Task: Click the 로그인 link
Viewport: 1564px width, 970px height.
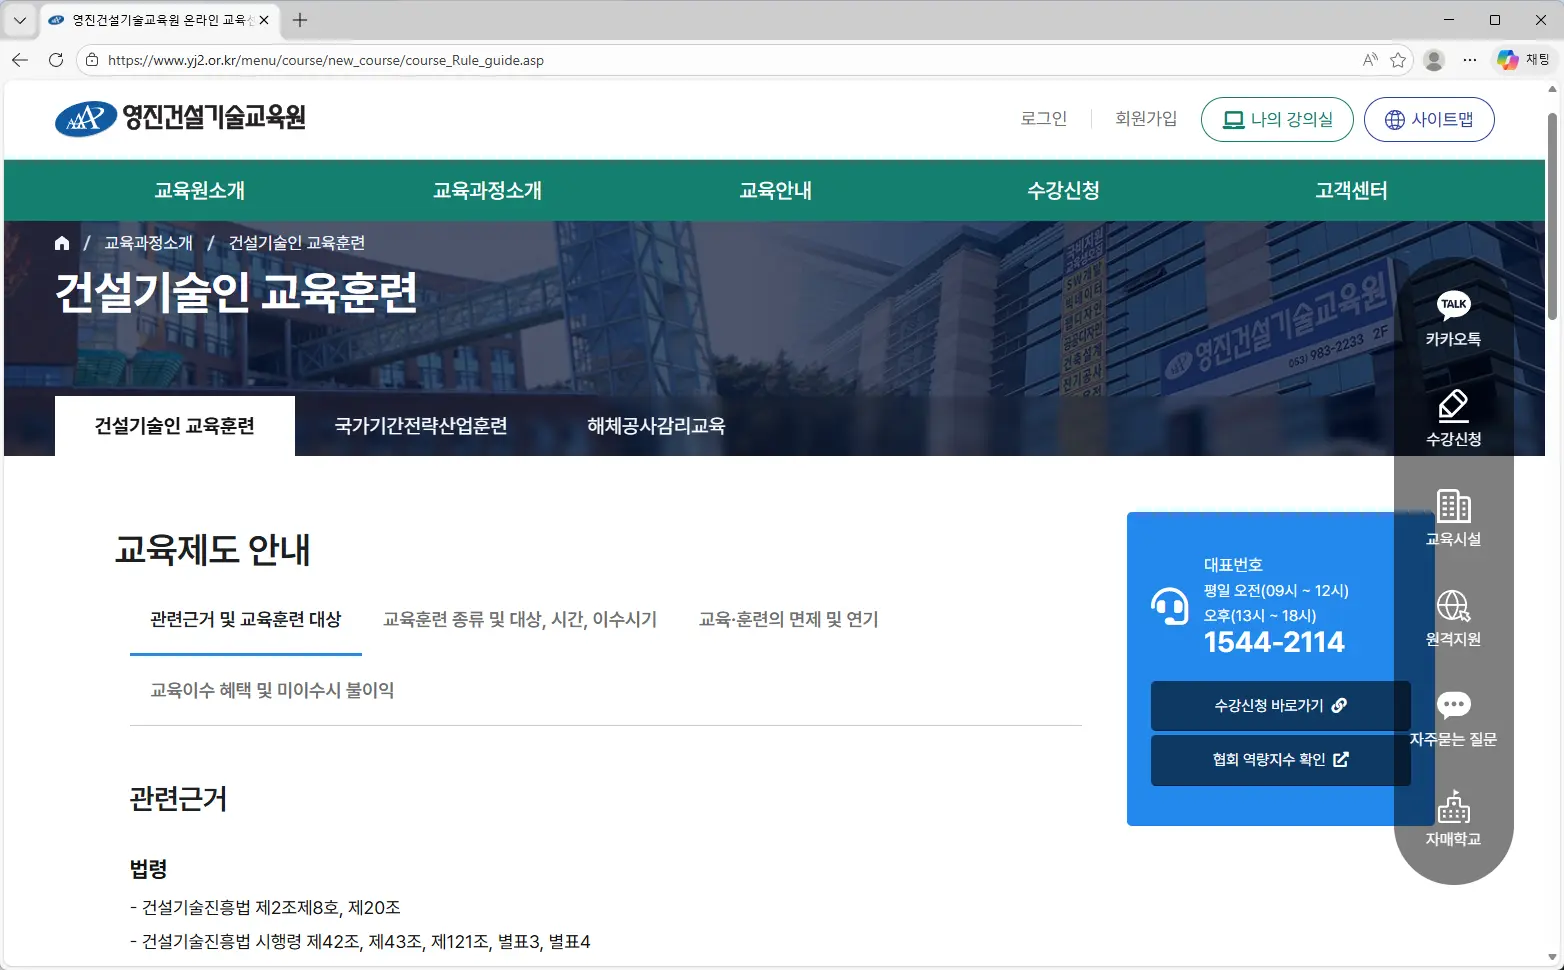Action: coord(1043,118)
